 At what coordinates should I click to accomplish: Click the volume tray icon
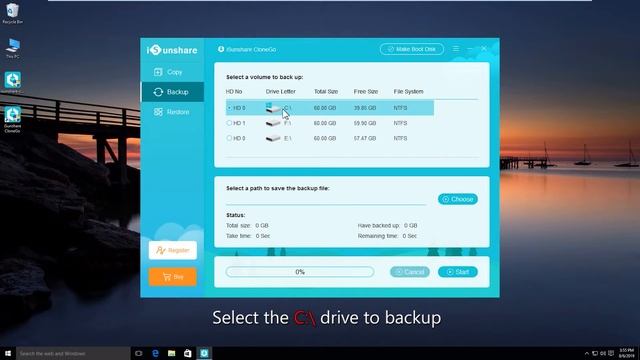pos(603,353)
